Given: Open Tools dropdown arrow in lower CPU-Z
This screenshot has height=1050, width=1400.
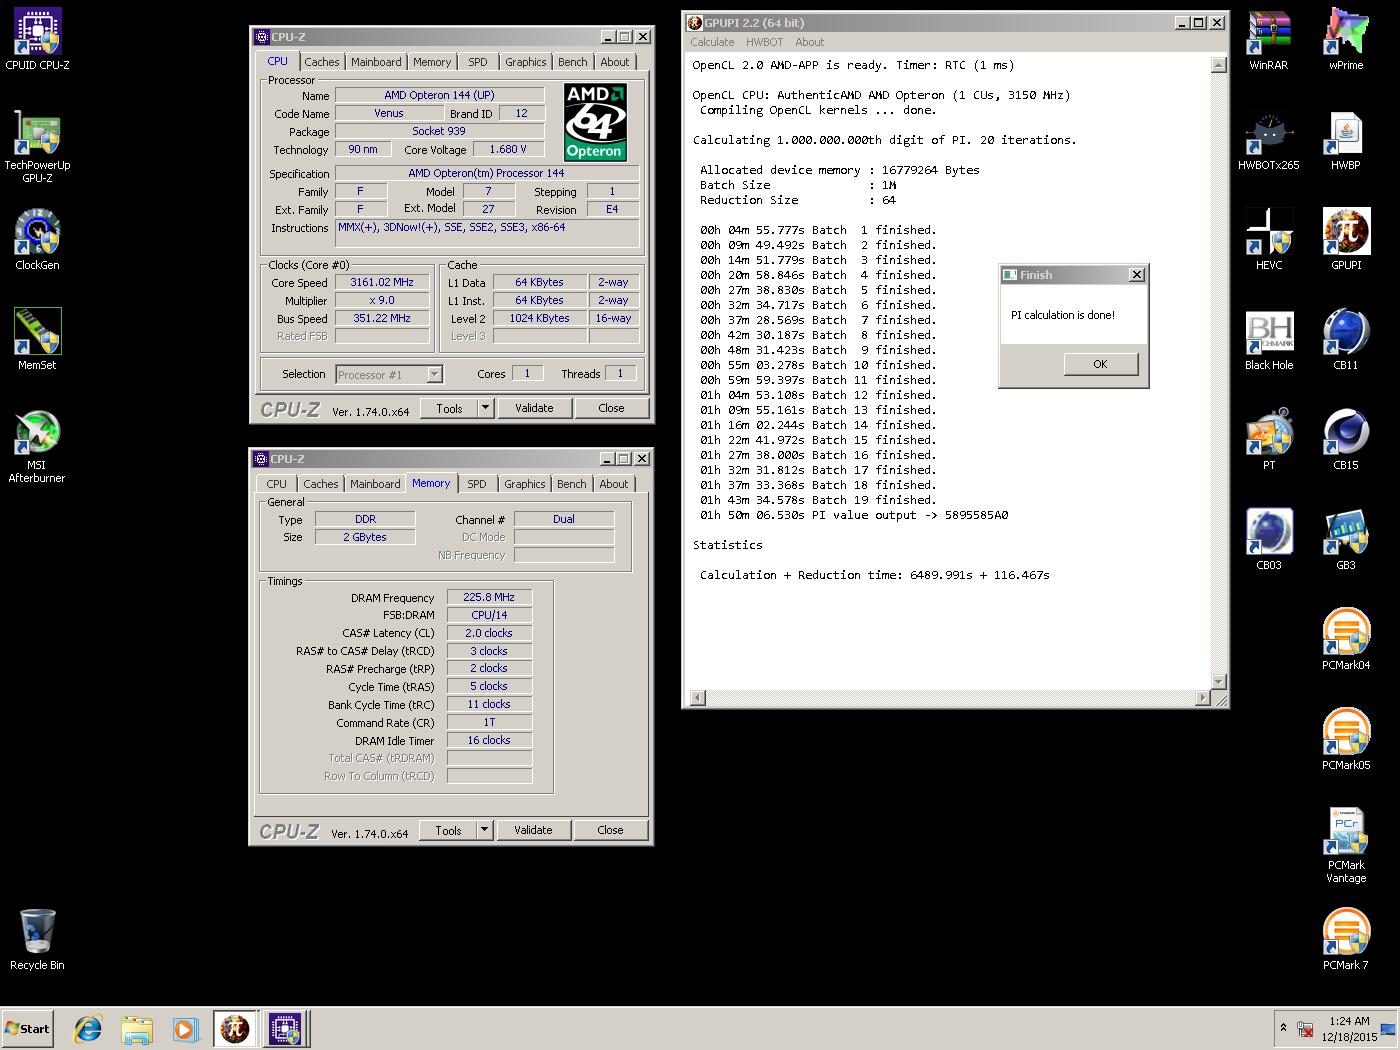Looking at the screenshot, I should tap(484, 830).
